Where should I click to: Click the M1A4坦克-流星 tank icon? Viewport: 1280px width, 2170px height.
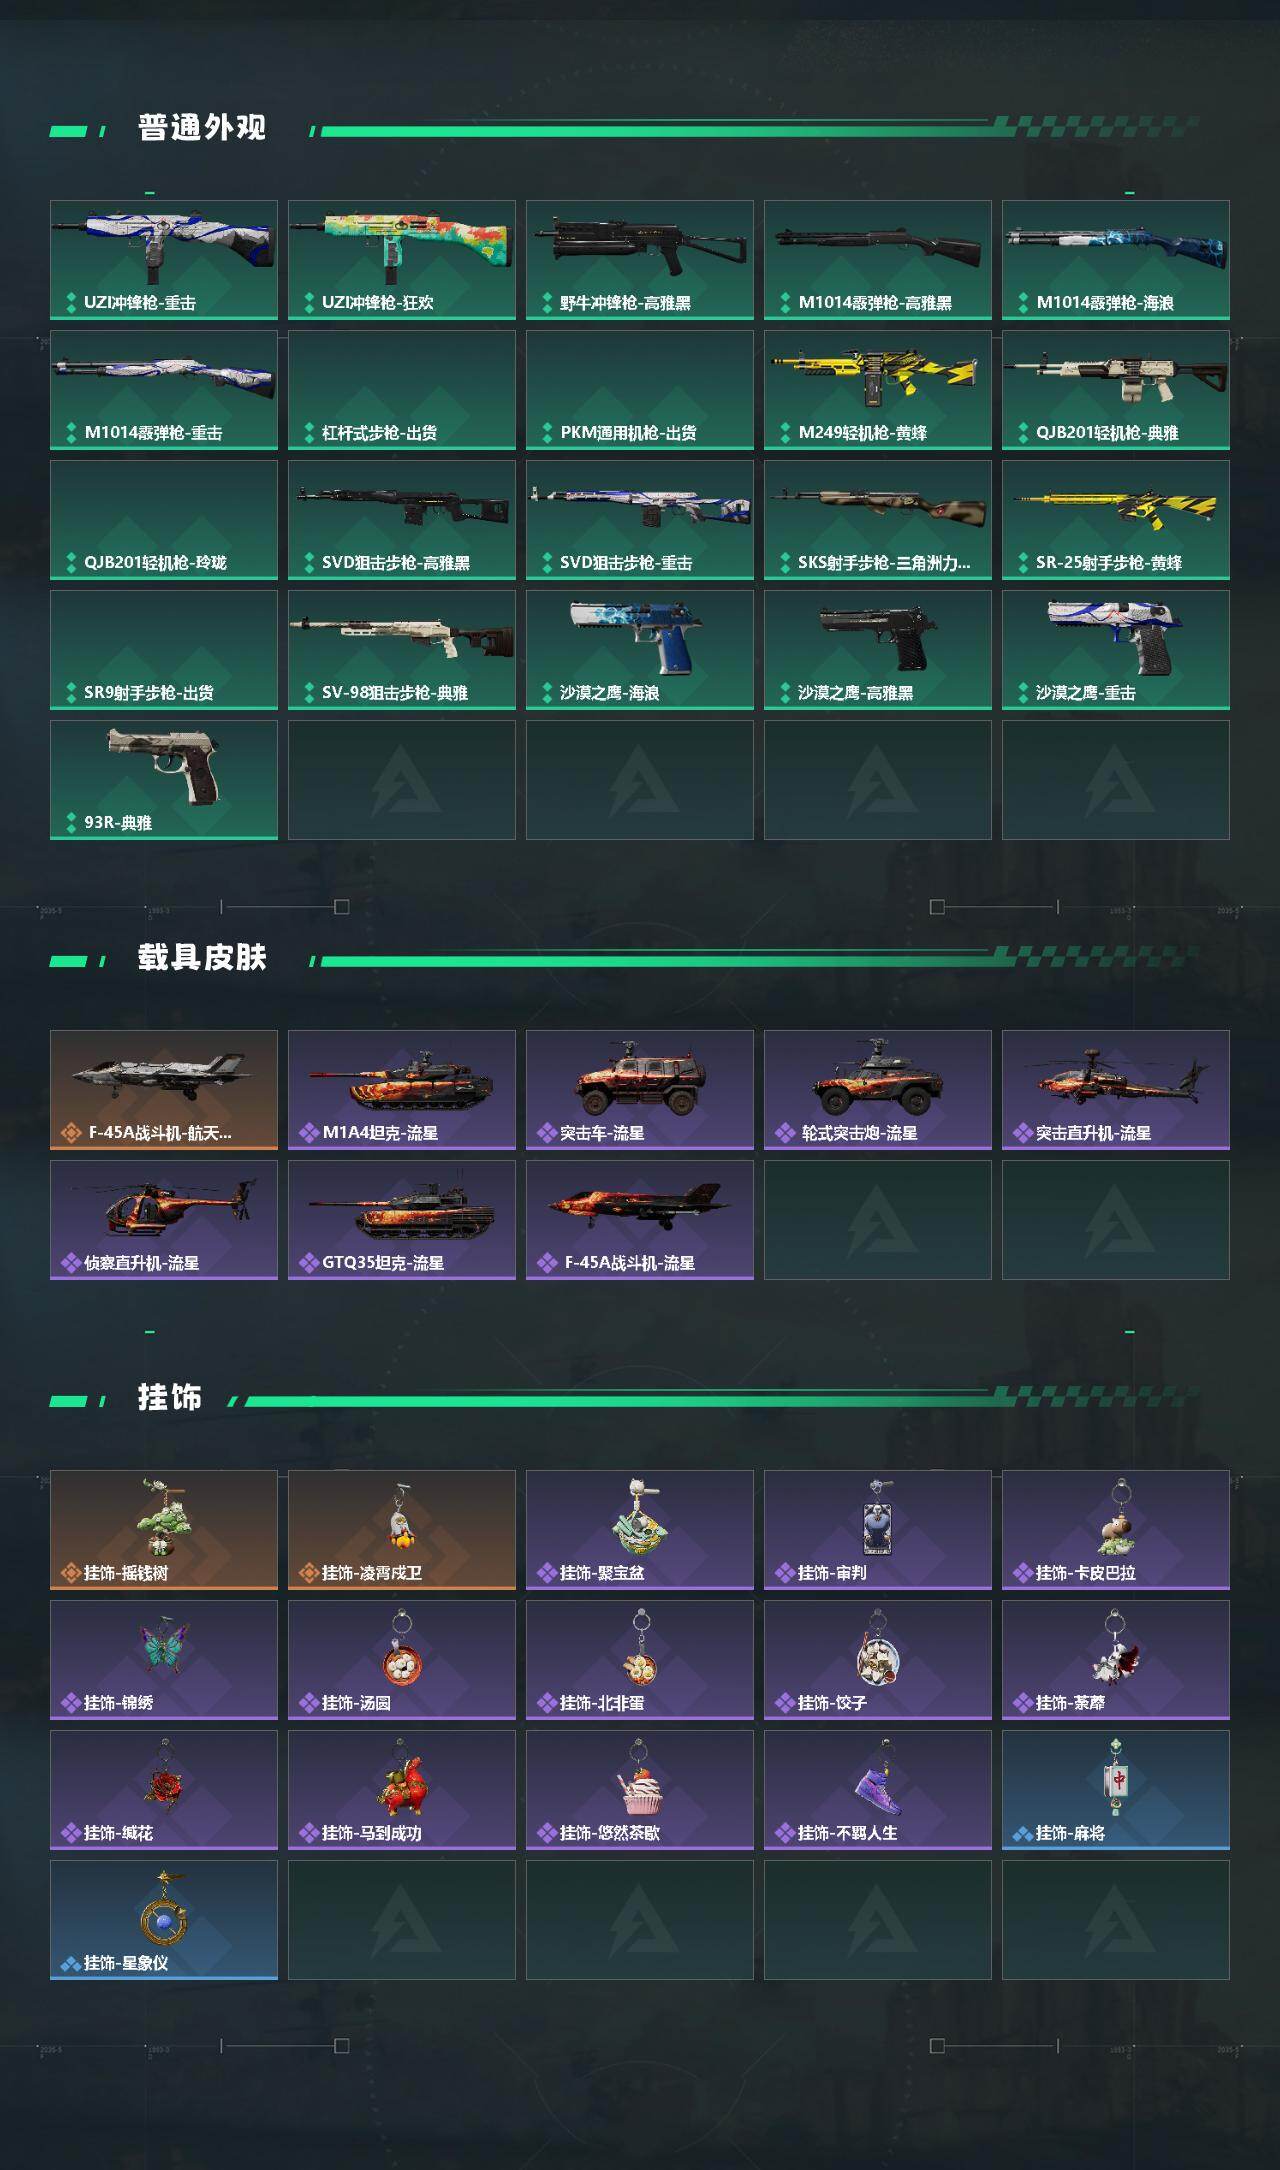(x=402, y=1080)
